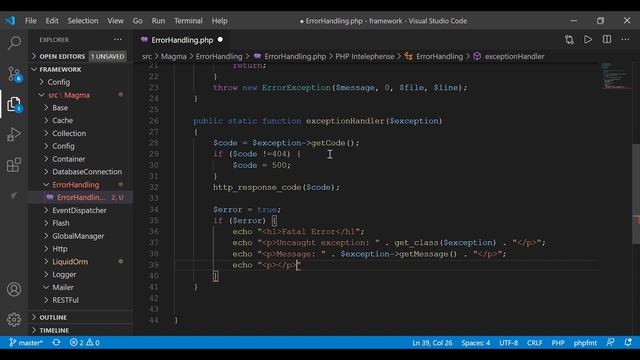Image resolution: width=640 pixels, height=360 pixels.
Task: Click the unsaved dot on ErrorHandling.php tab
Action: (x=220, y=40)
